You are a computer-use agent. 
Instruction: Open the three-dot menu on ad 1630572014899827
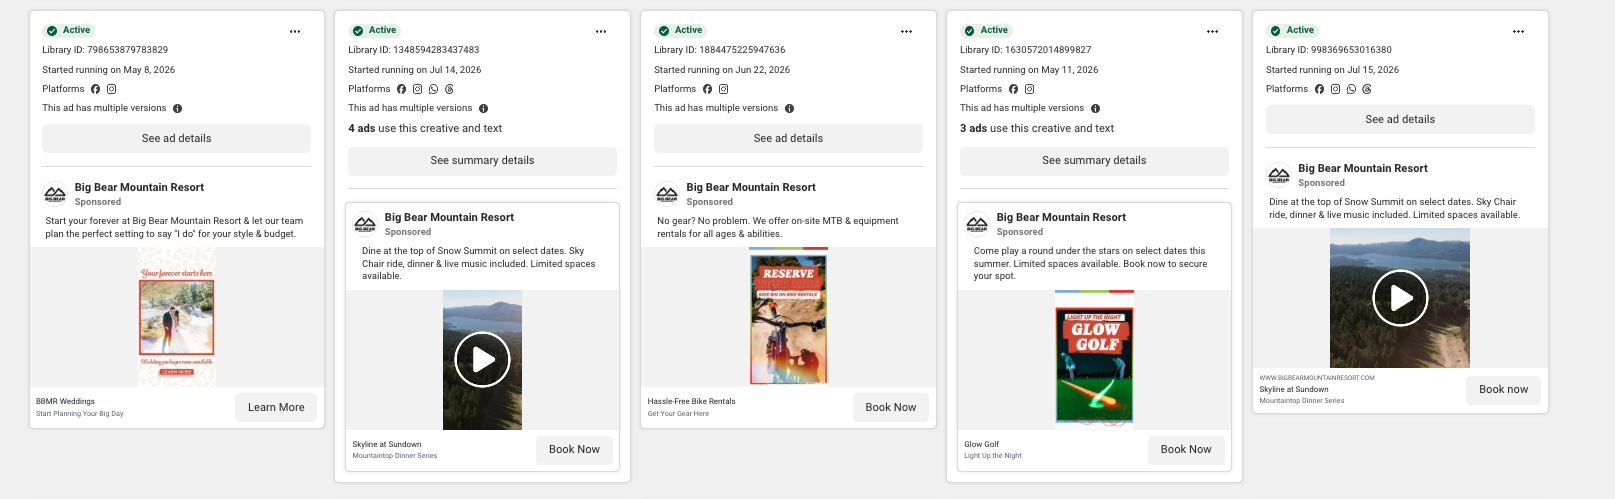1213,31
